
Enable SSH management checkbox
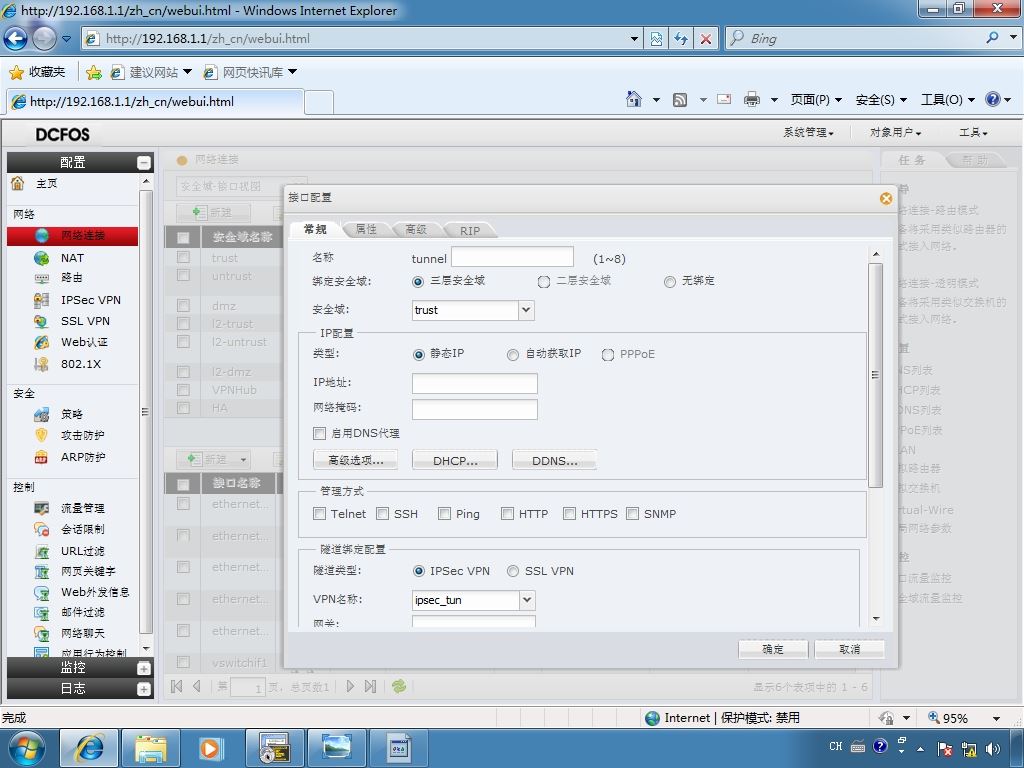point(383,514)
